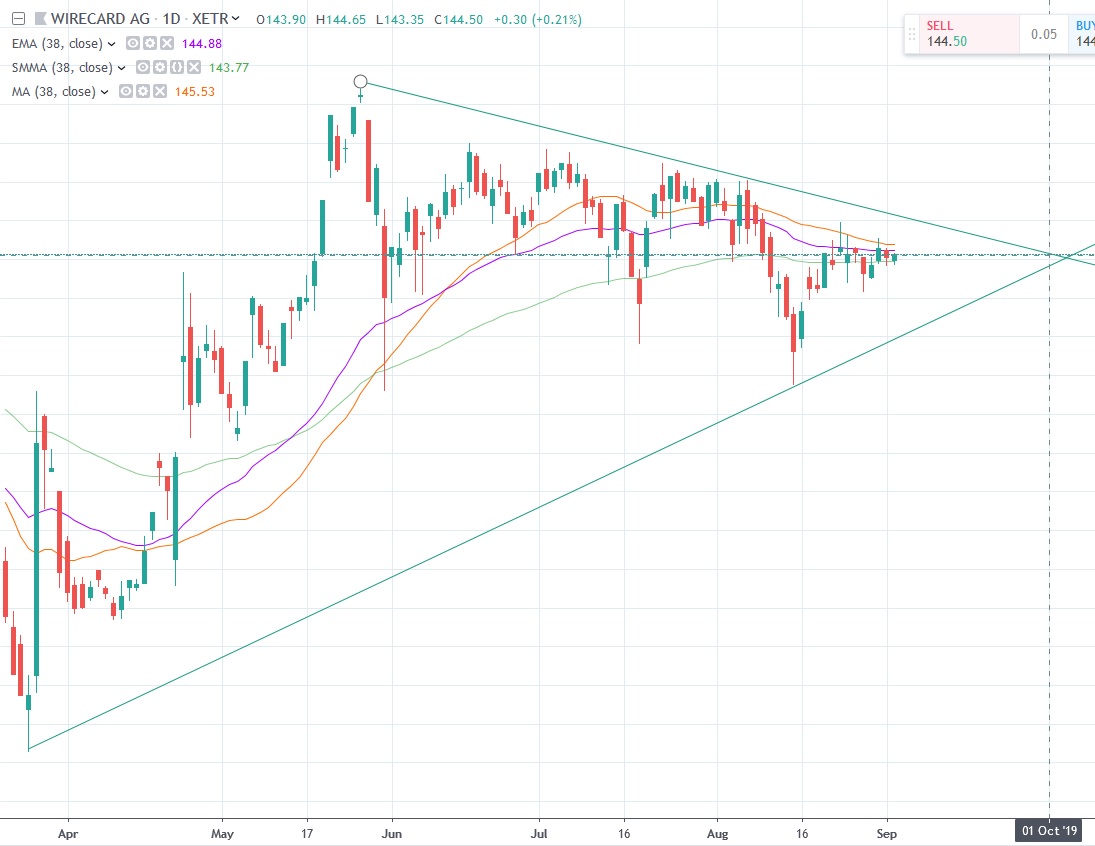Click the BUY order button
The image size is (1095, 846).
(x=1085, y=32)
